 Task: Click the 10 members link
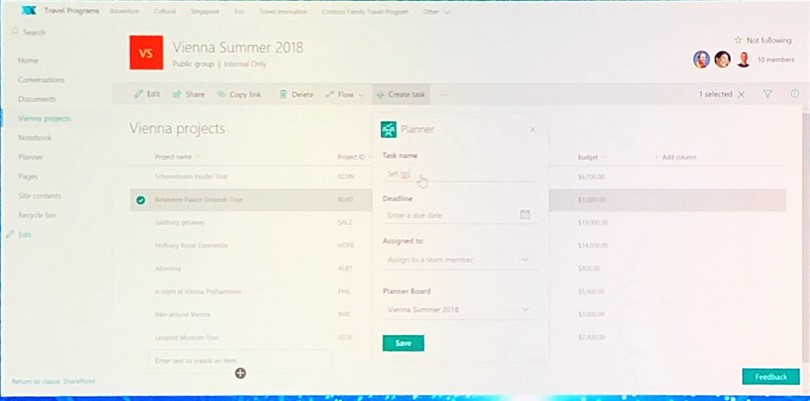pyautogui.click(x=775, y=60)
